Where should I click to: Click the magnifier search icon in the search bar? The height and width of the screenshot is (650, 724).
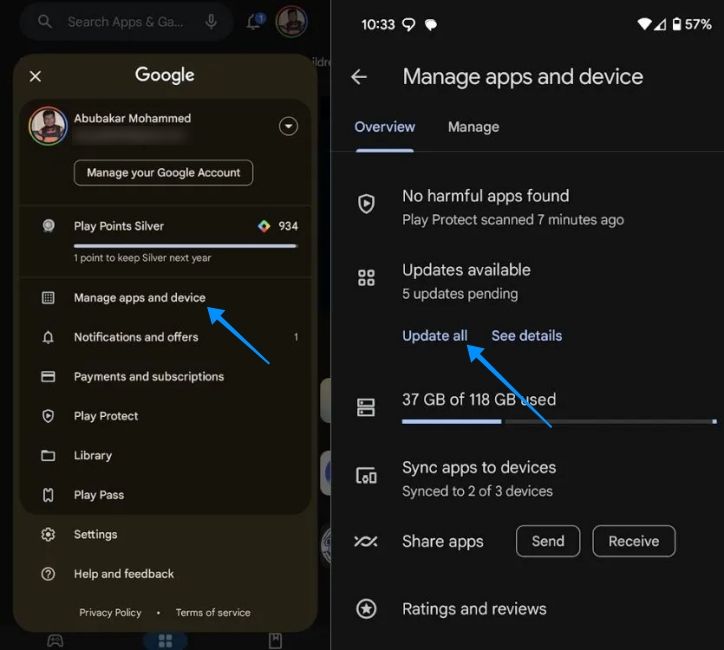click(45, 21)
